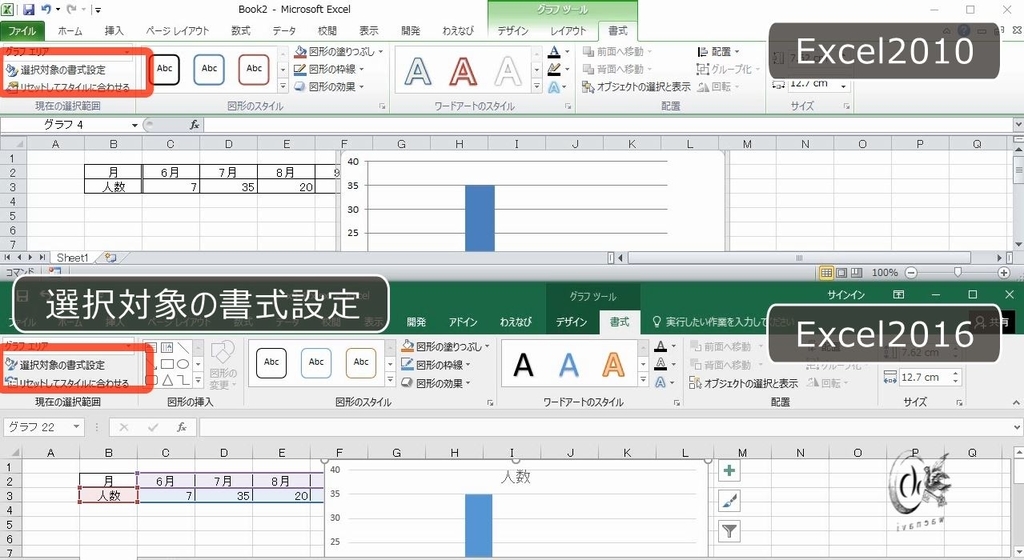Viewport: 1024px width, 560px height.
Task: Switch to レイアウト chart tab in Excel 2010
Action: [568, 31]
